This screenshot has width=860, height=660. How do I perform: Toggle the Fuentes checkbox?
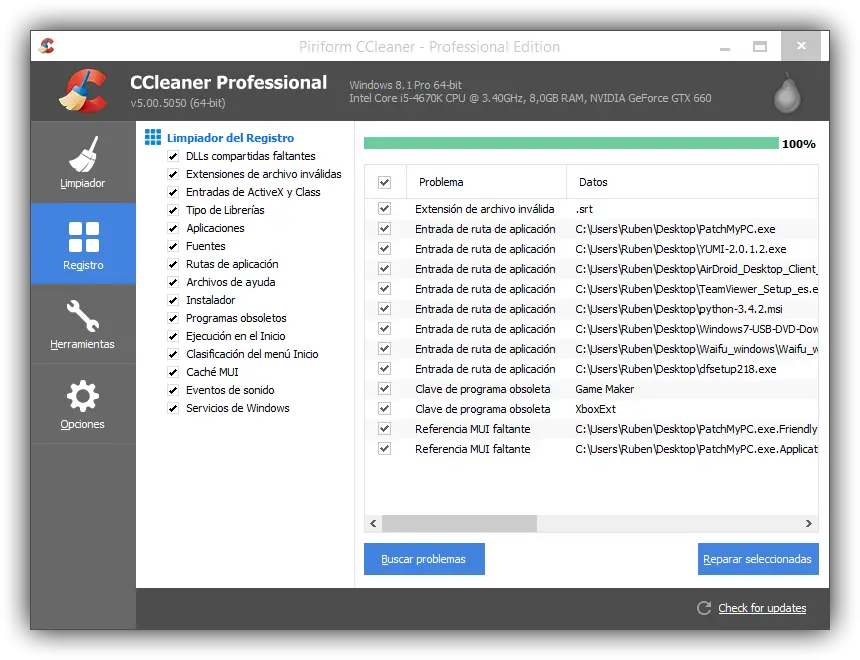pyautogui.click(x=173, y=246)
